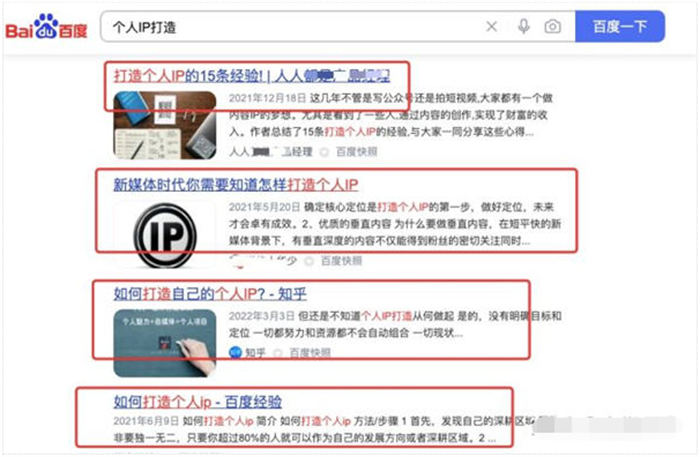Click the IP logo thumbnail
This screenshot has height=457, width=700.
(165, 235)
